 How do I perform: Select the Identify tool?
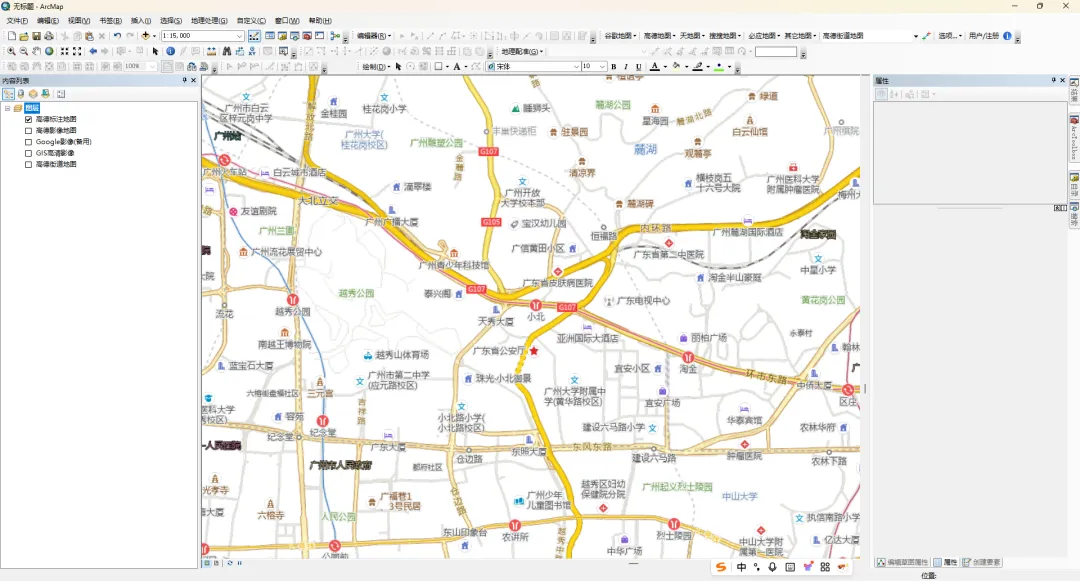[170, 51]
